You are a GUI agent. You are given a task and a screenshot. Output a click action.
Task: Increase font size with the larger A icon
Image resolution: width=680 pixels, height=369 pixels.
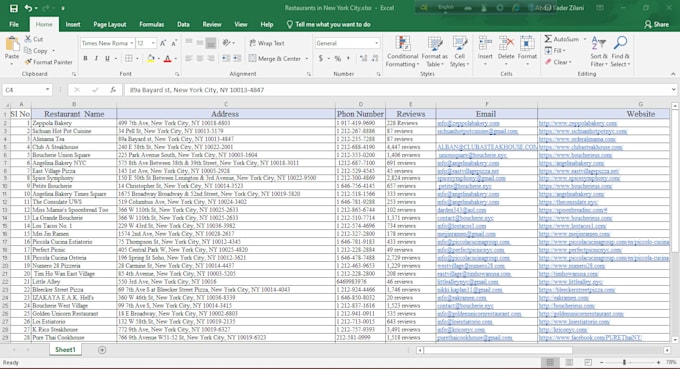coord(163,43)
